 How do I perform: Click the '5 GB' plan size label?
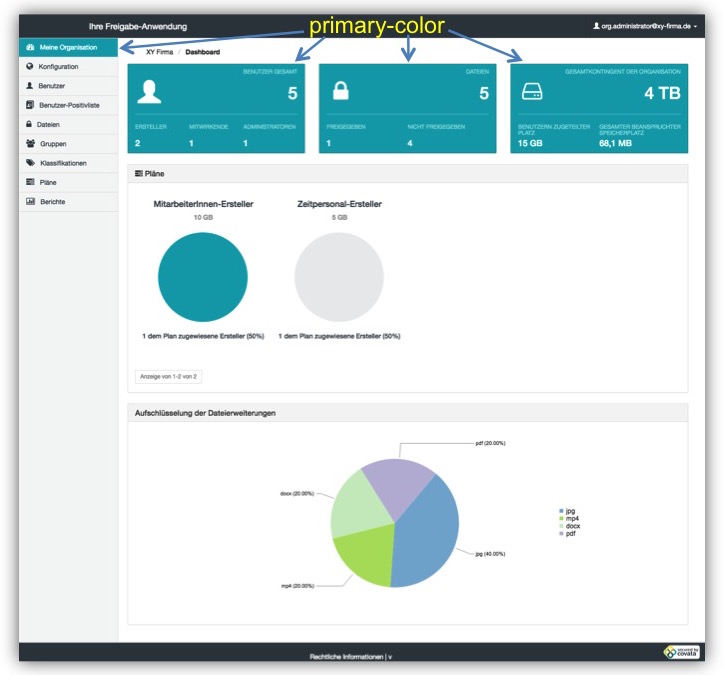click(x=339, y=217)
